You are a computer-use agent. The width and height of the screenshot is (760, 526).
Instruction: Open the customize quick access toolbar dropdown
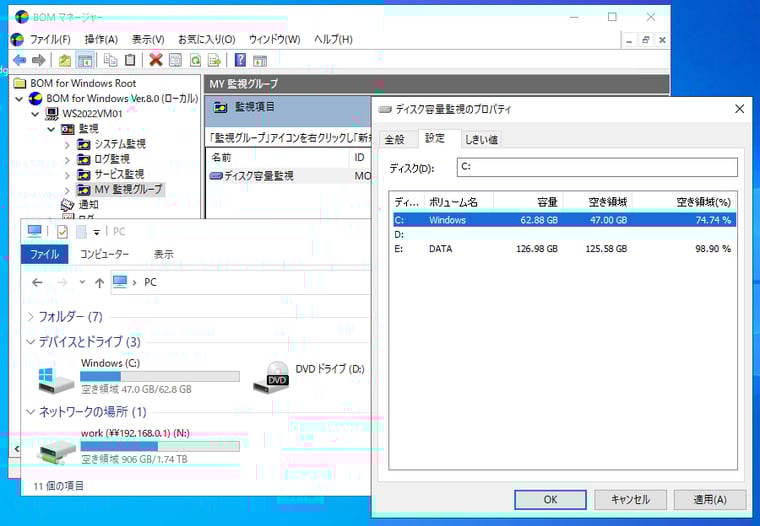[96, 232]
